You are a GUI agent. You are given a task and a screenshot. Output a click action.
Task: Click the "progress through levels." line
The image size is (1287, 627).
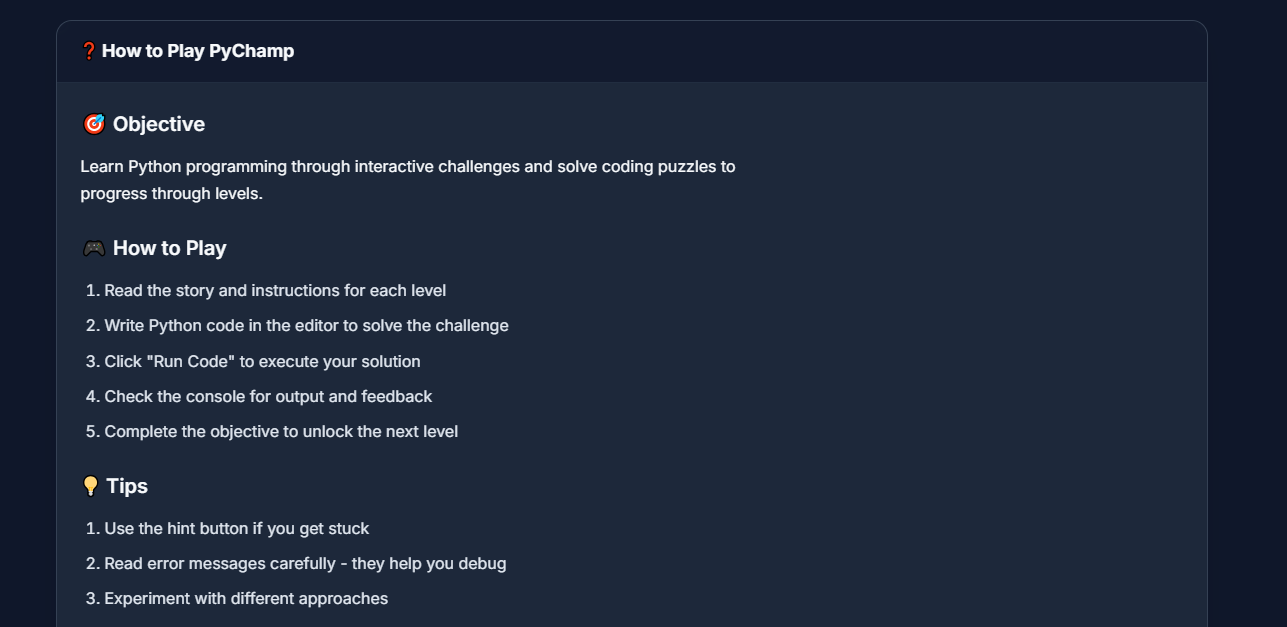[171, 193]
